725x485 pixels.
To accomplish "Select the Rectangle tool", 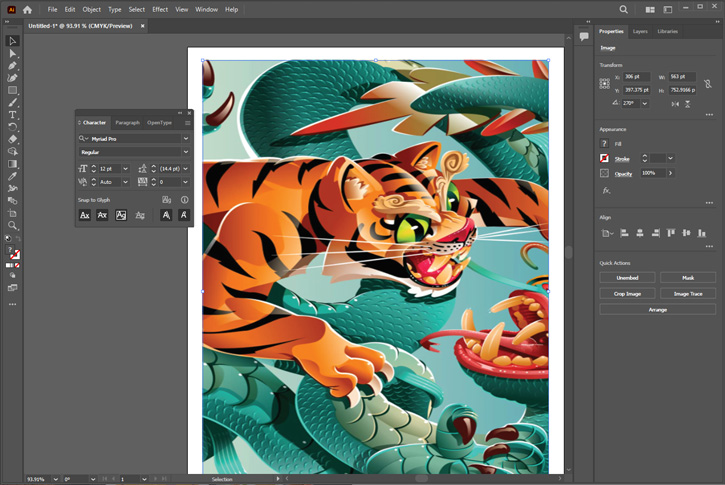I will pyautogui.click(x=12, y=90).
